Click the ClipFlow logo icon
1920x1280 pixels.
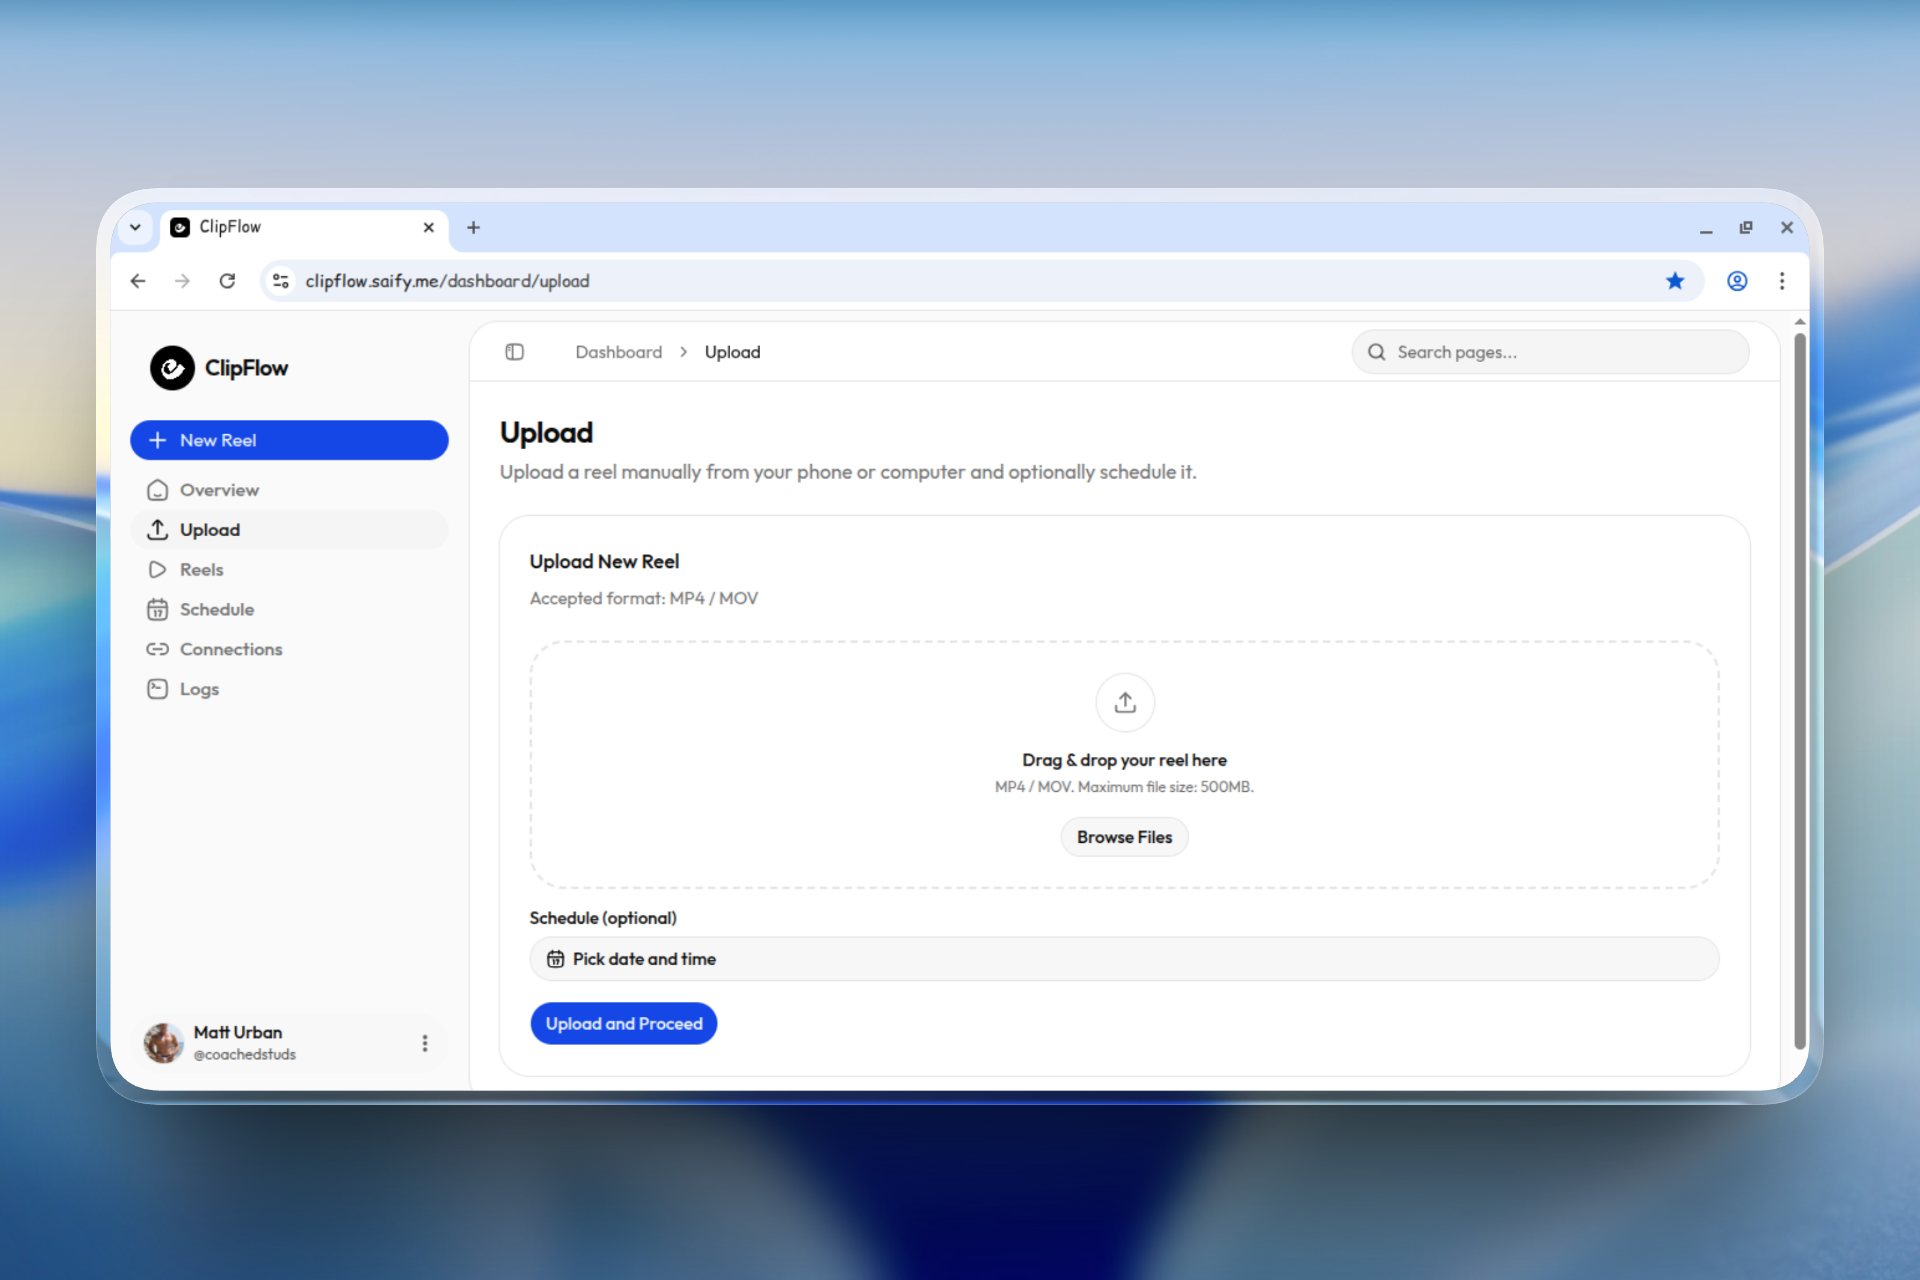172,368
